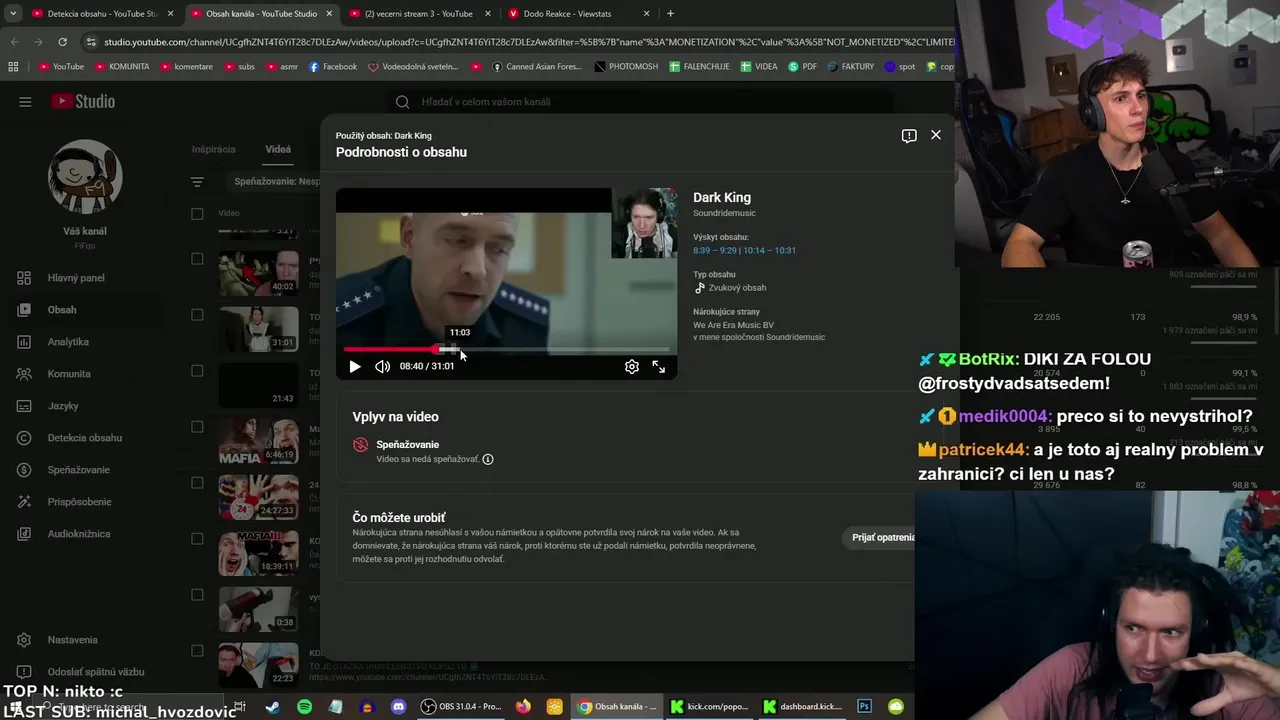Open the YouTube bookmark
Viewport: 1280px width, 720px height.
point(61,67)
